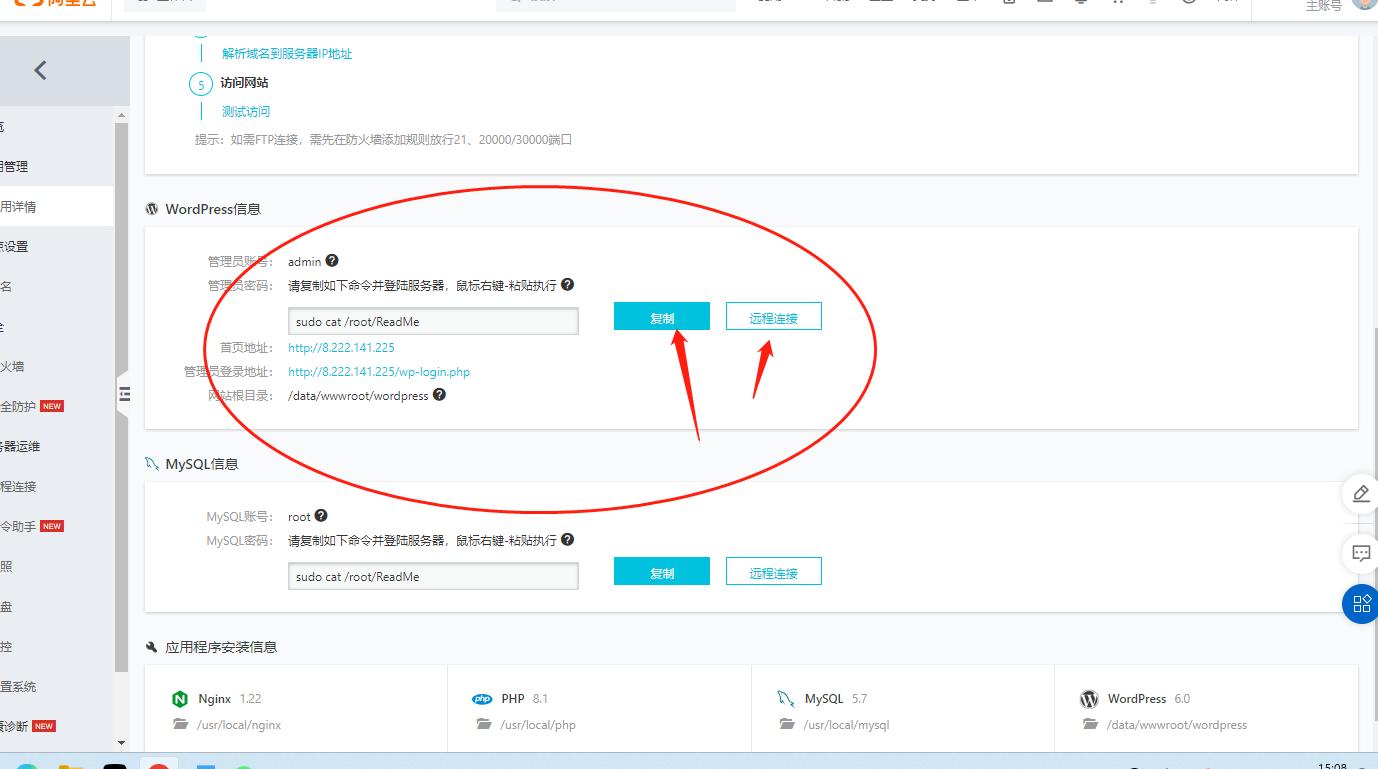Click the 应用程序安装信息 section heading
This screenshot has height=769, width=1378.
221,647
